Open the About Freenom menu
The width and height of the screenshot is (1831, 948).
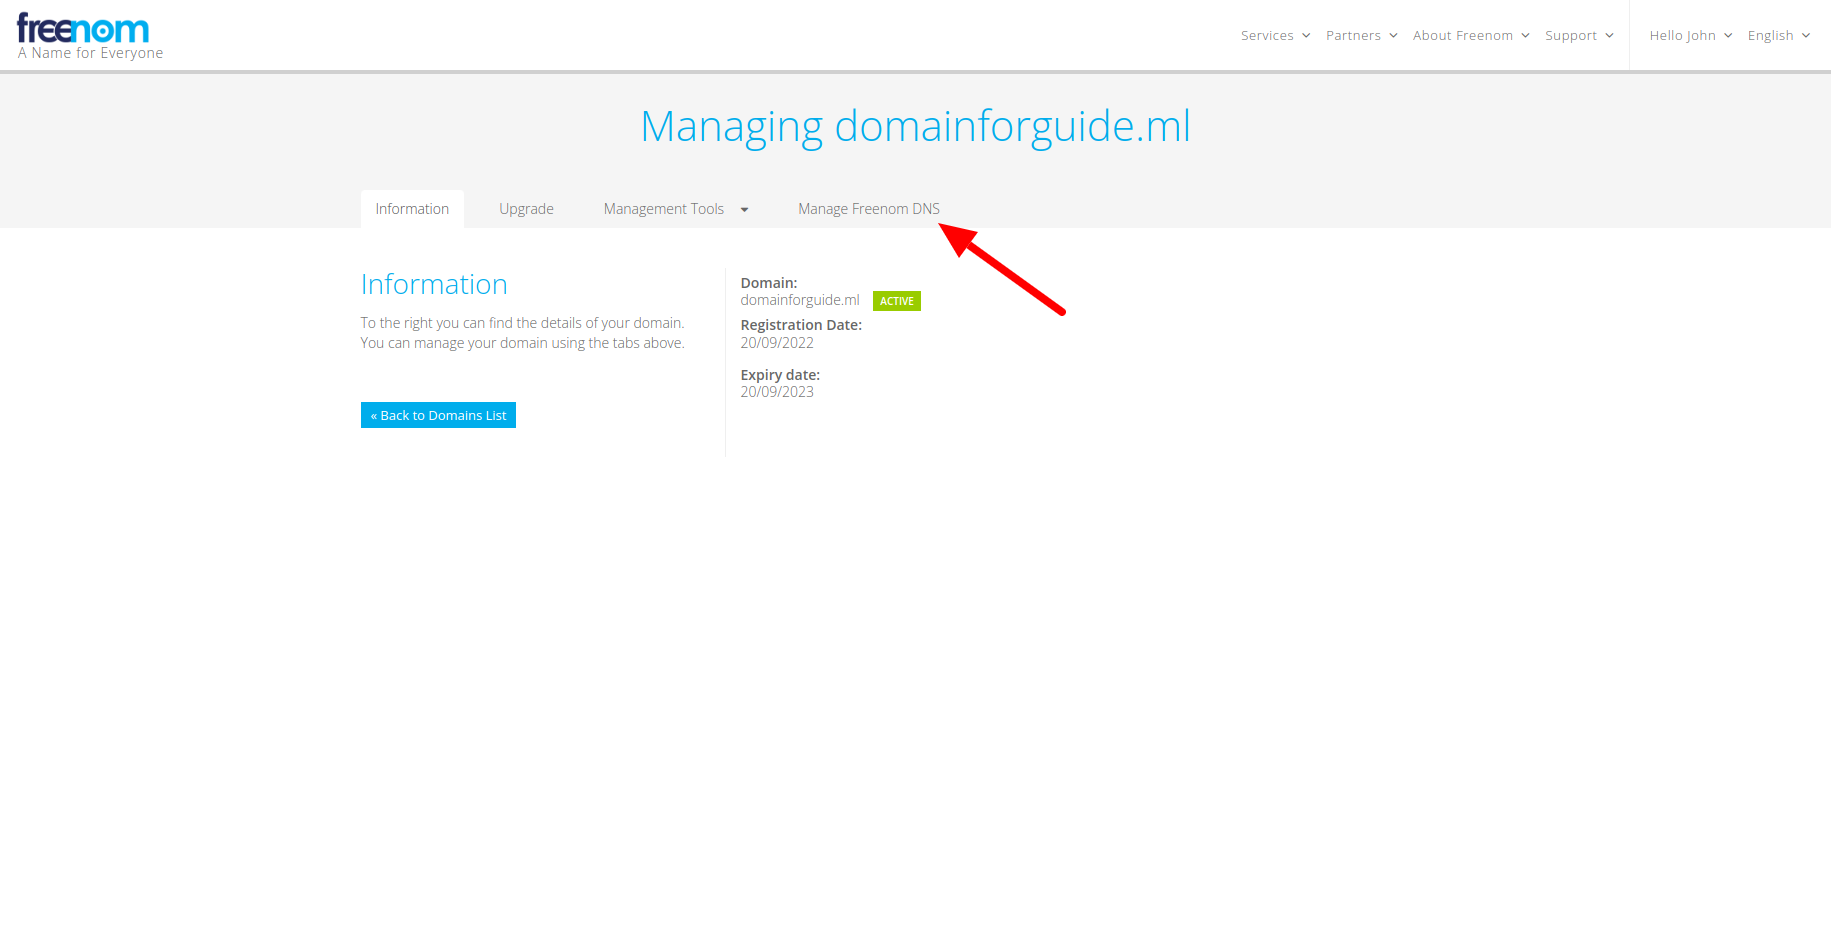pos(1471,35)
